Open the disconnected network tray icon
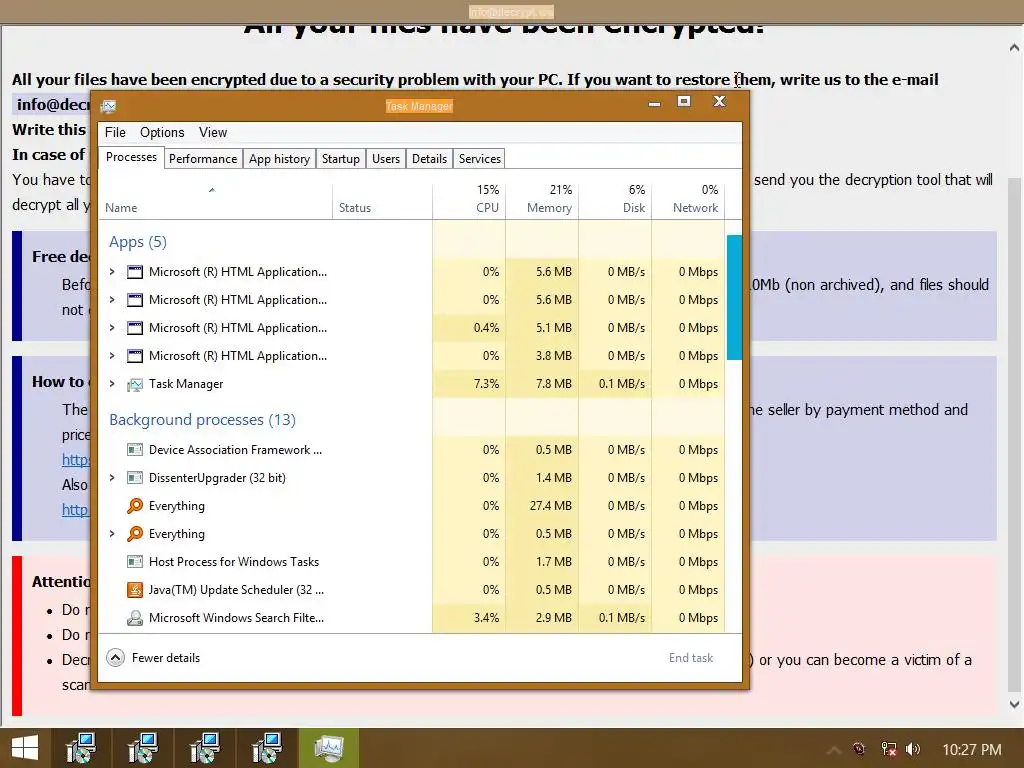 [888, 749]
